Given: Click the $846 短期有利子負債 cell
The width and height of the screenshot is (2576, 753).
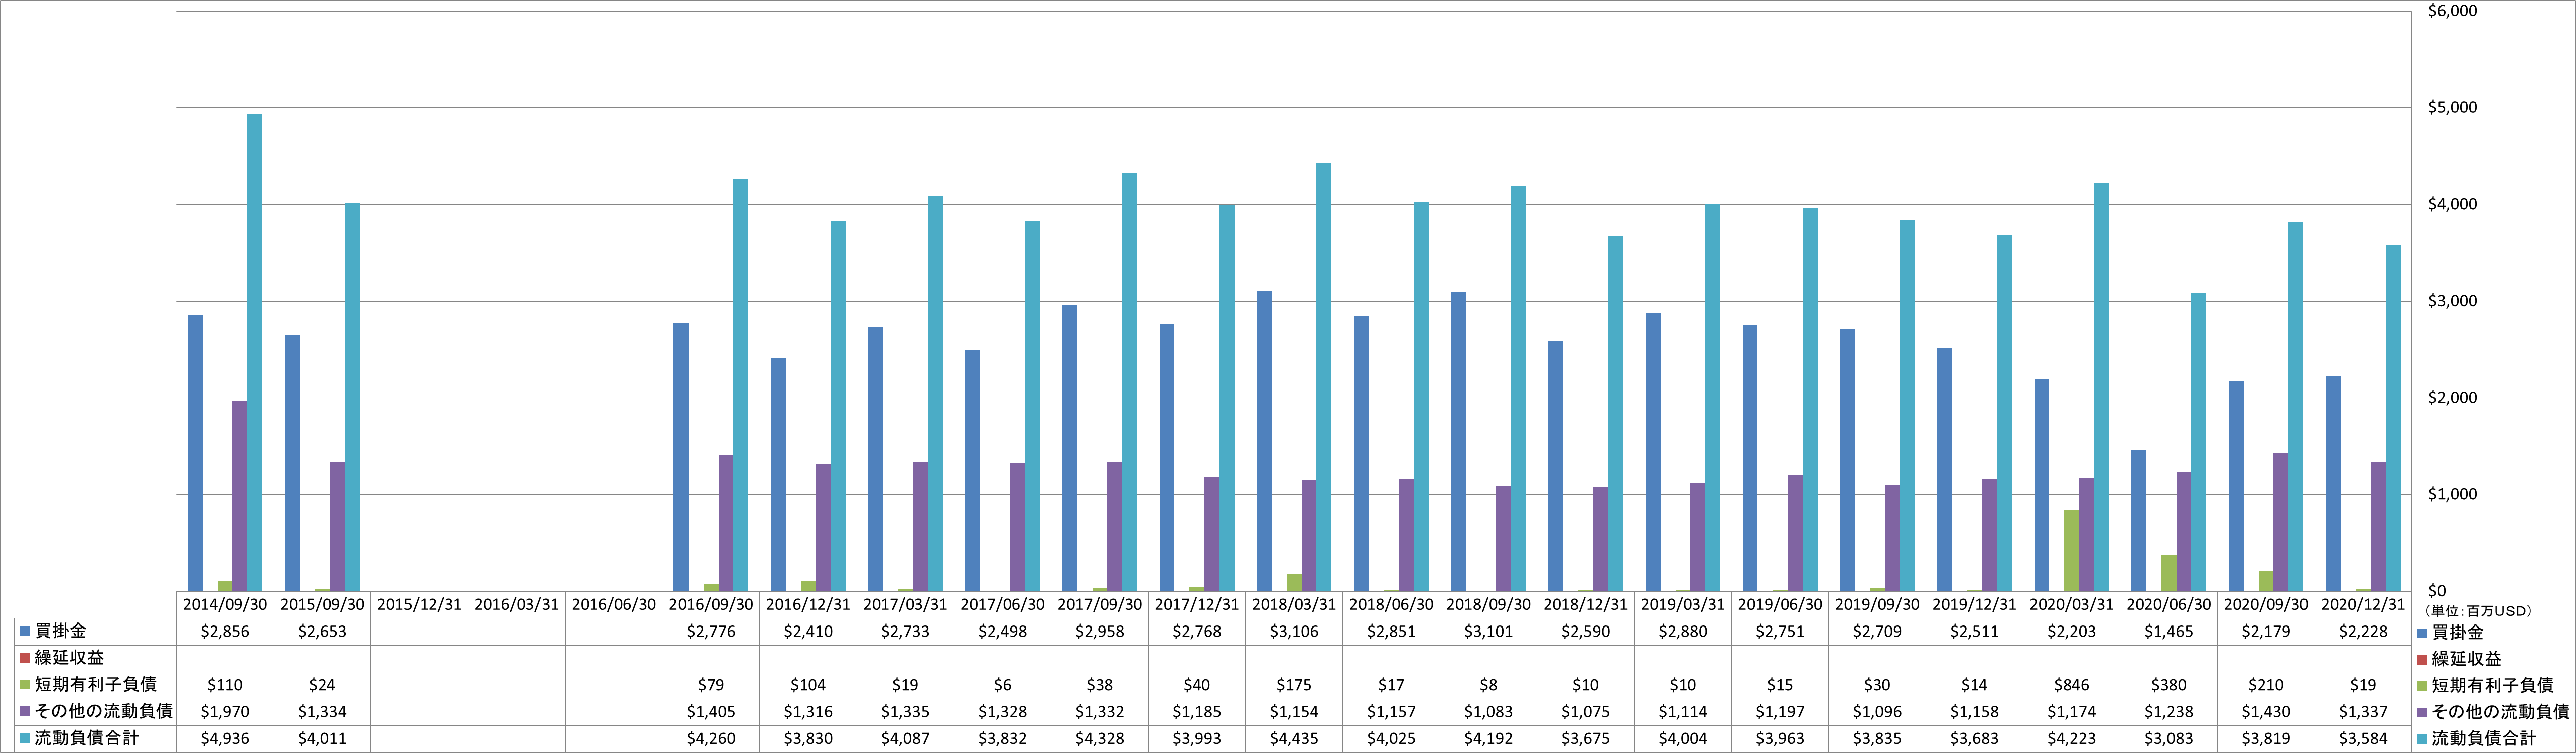Looking at the screenshot, I should tap(2072, 685).
